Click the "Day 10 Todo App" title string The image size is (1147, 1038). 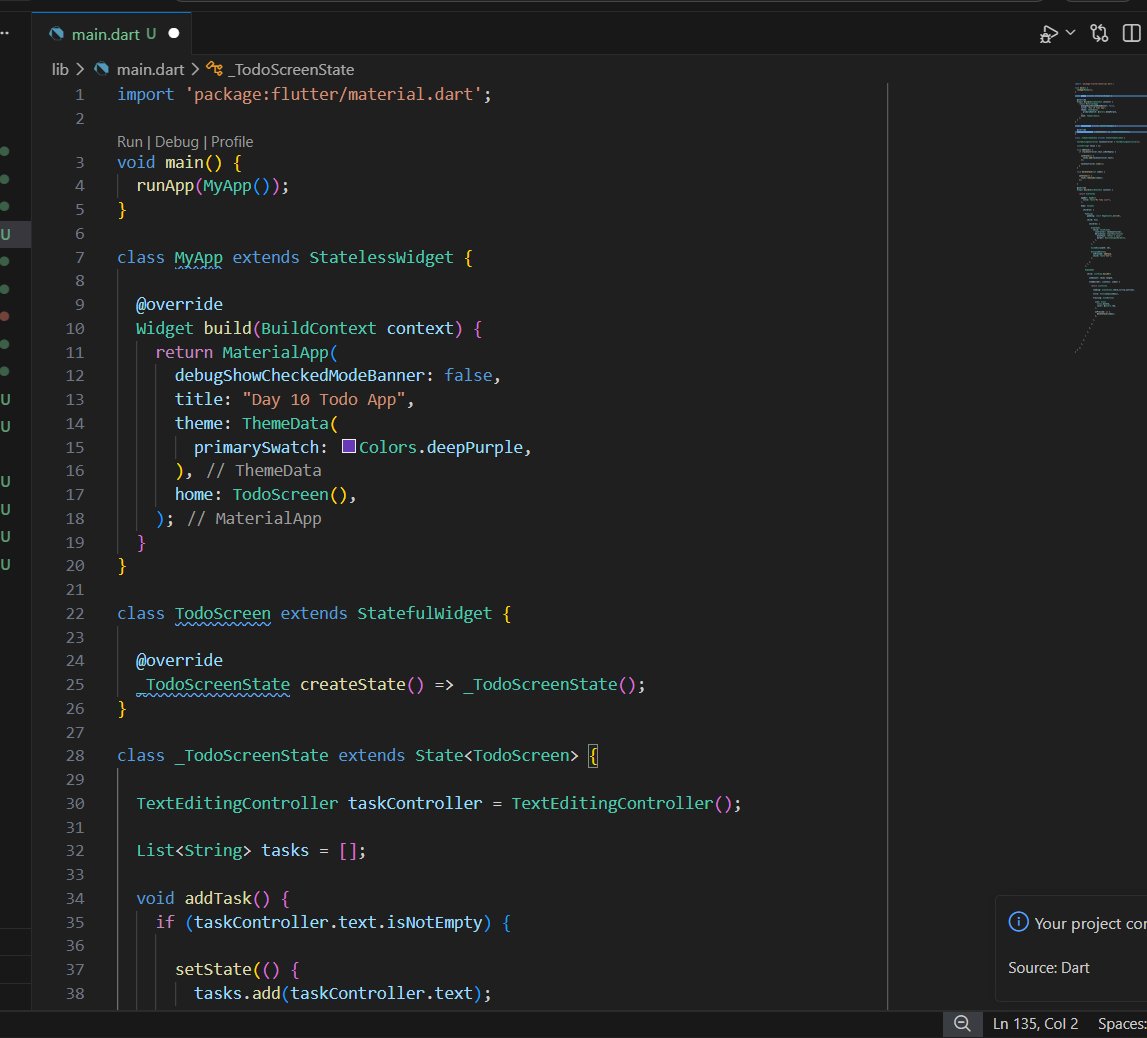(324, 399)
